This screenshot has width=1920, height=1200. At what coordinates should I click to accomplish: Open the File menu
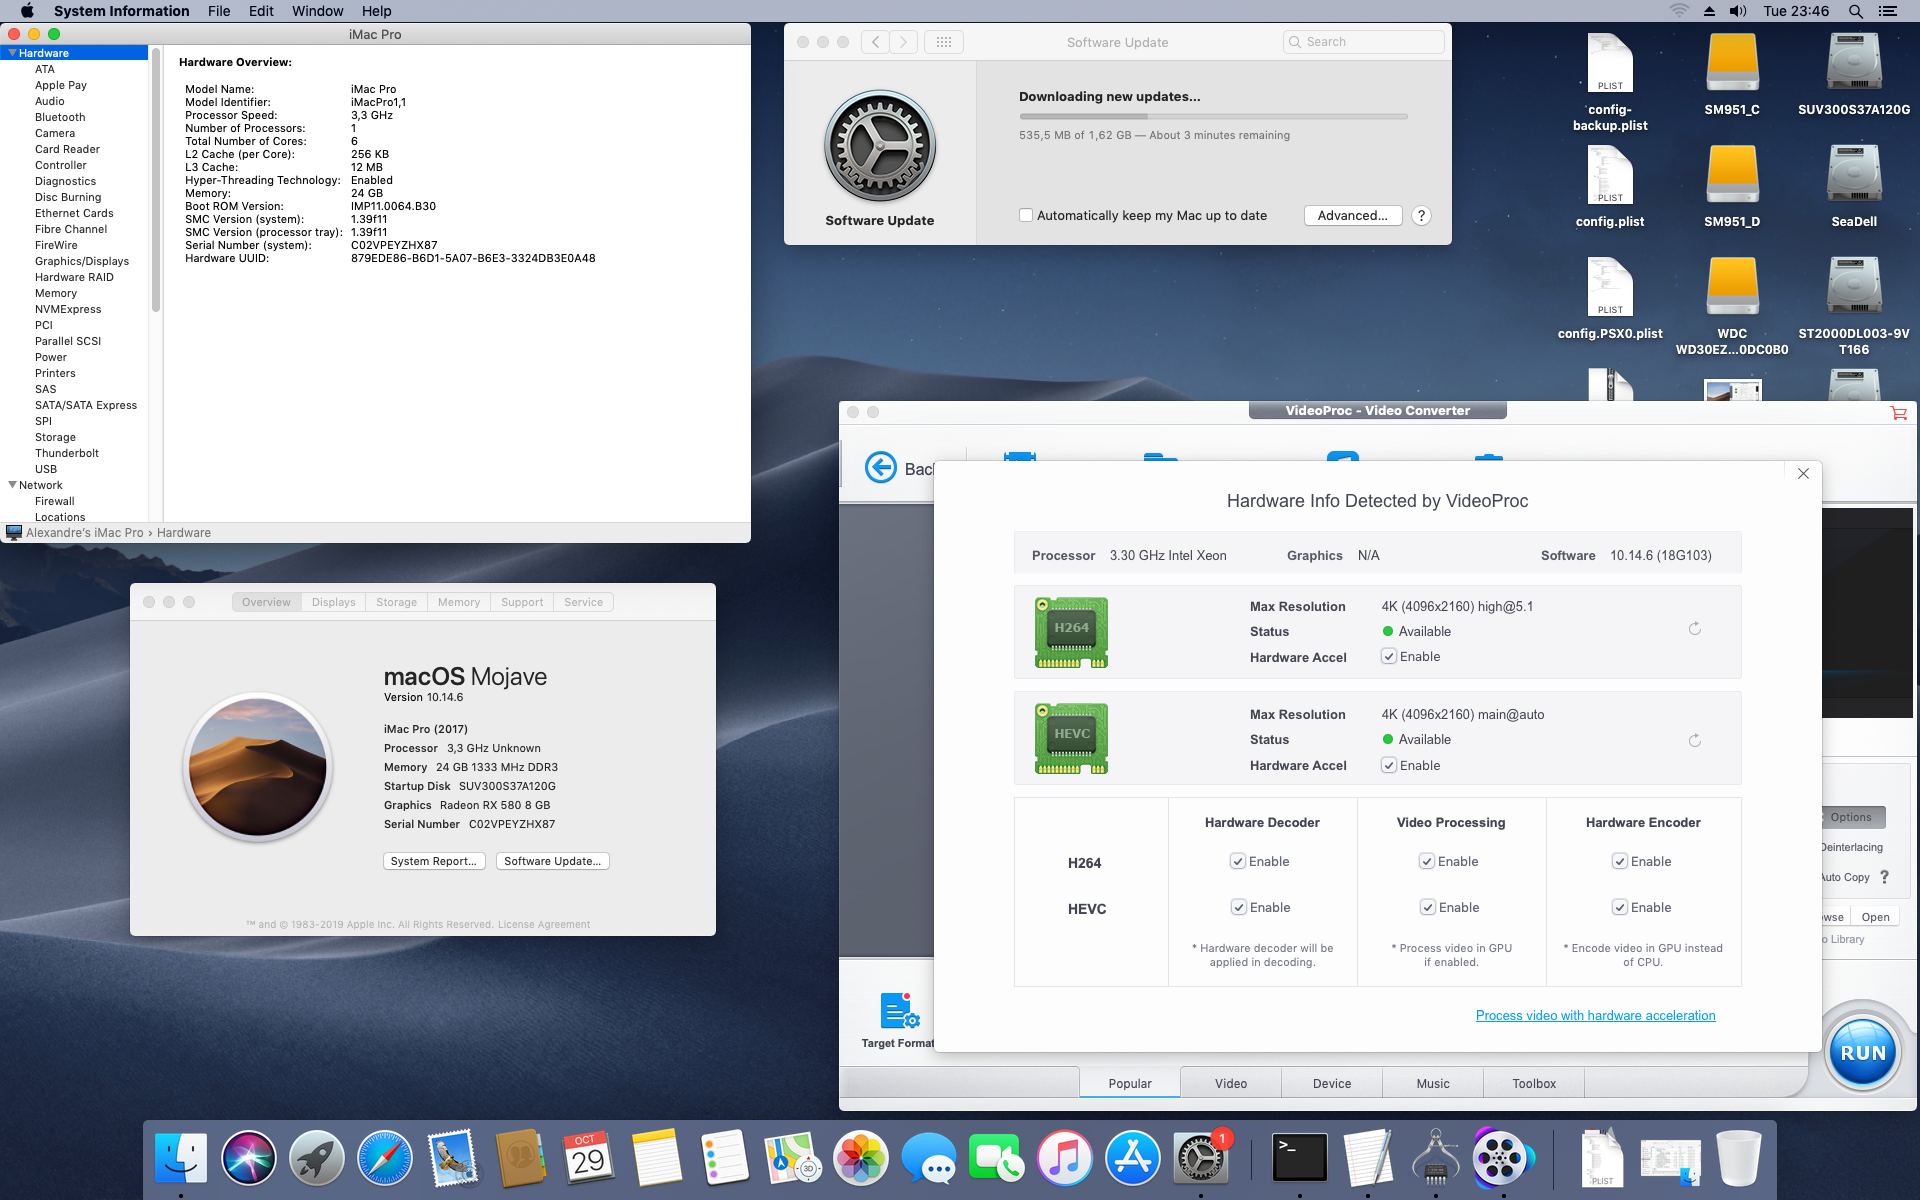(x=219, y=11)
